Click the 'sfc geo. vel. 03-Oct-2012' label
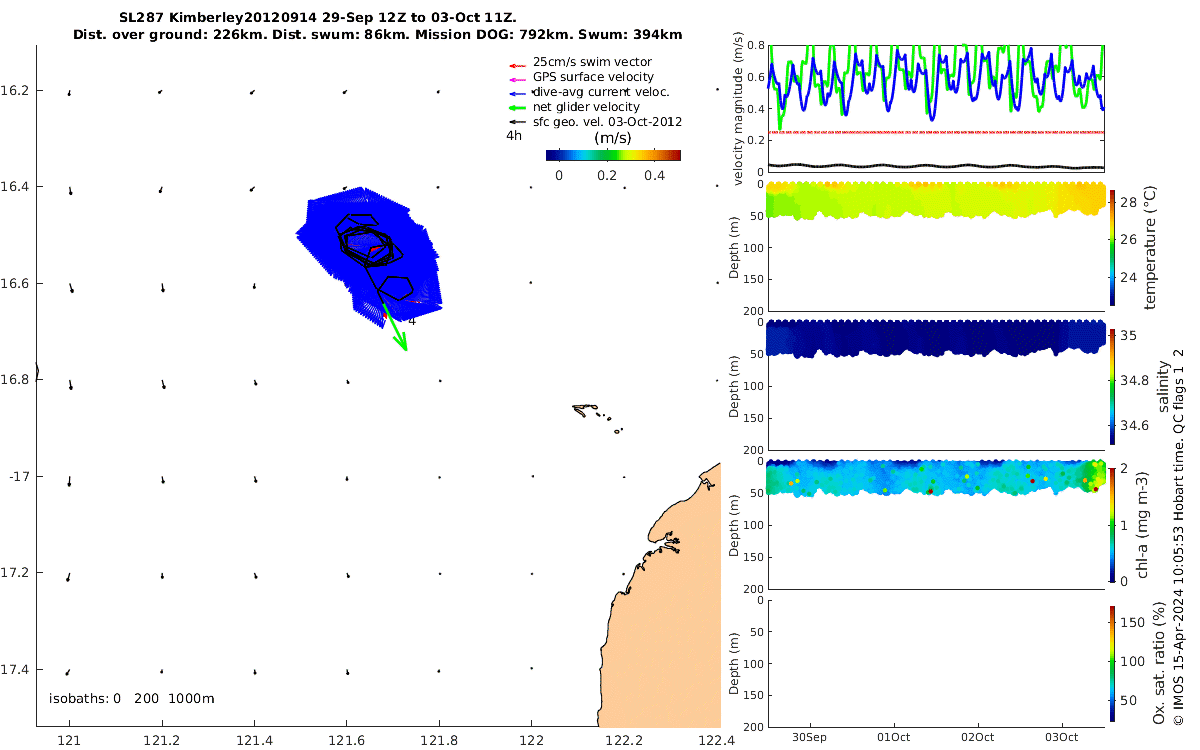 [607, 122]
